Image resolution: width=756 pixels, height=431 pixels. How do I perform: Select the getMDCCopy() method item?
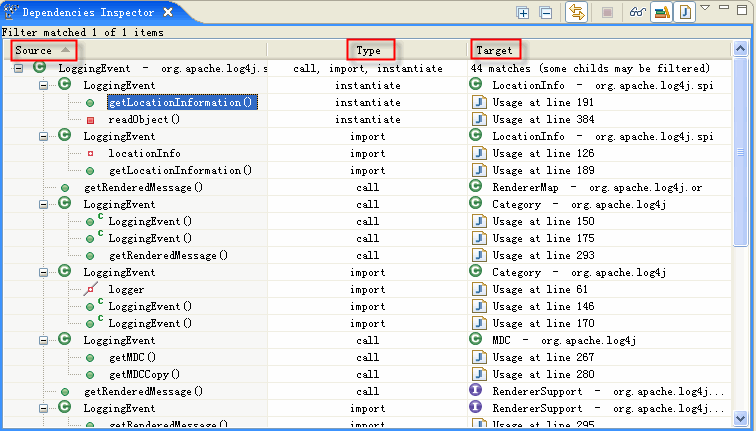[x=144, y=375]
